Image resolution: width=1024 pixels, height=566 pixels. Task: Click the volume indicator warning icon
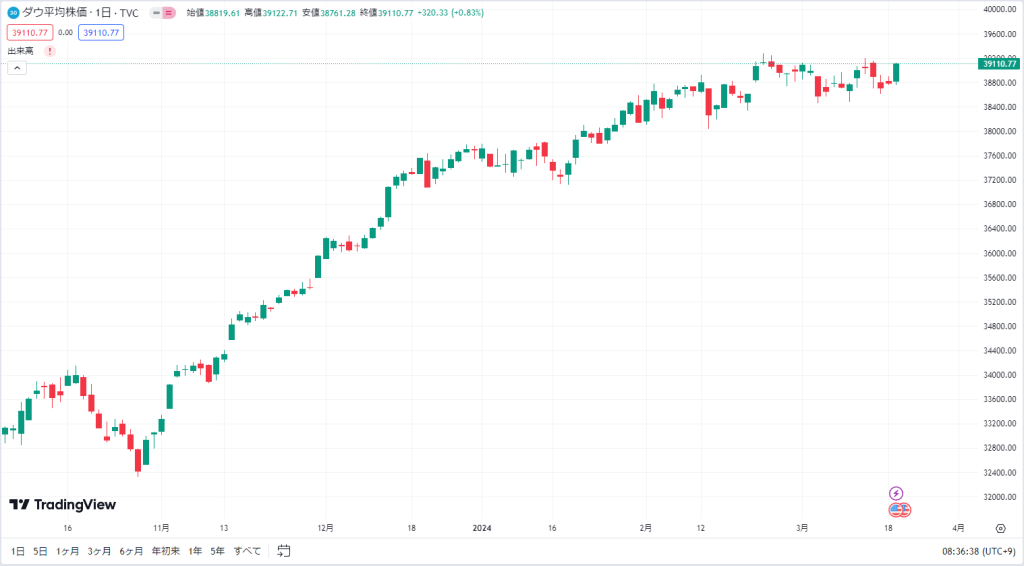point(50,51)
